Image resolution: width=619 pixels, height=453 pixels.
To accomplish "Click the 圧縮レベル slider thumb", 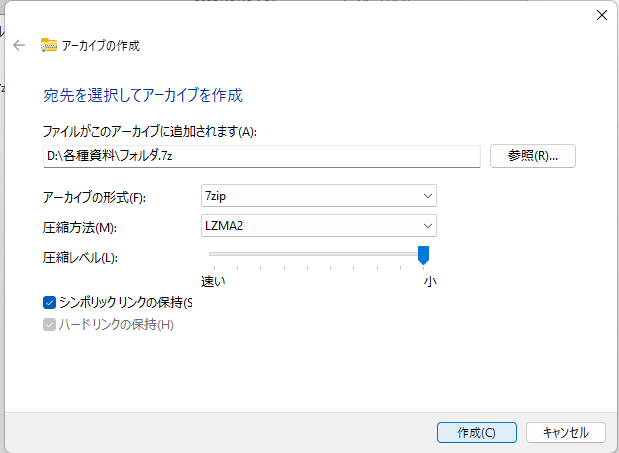I will pos(423,256).
